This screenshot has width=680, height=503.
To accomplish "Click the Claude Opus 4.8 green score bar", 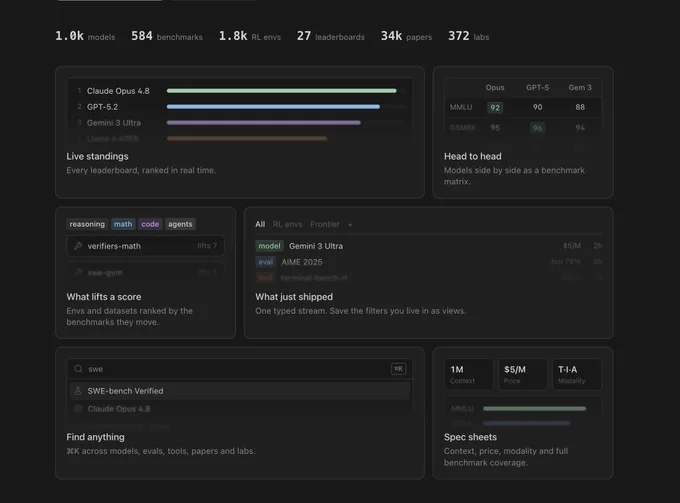I will (x=281, y=91).
